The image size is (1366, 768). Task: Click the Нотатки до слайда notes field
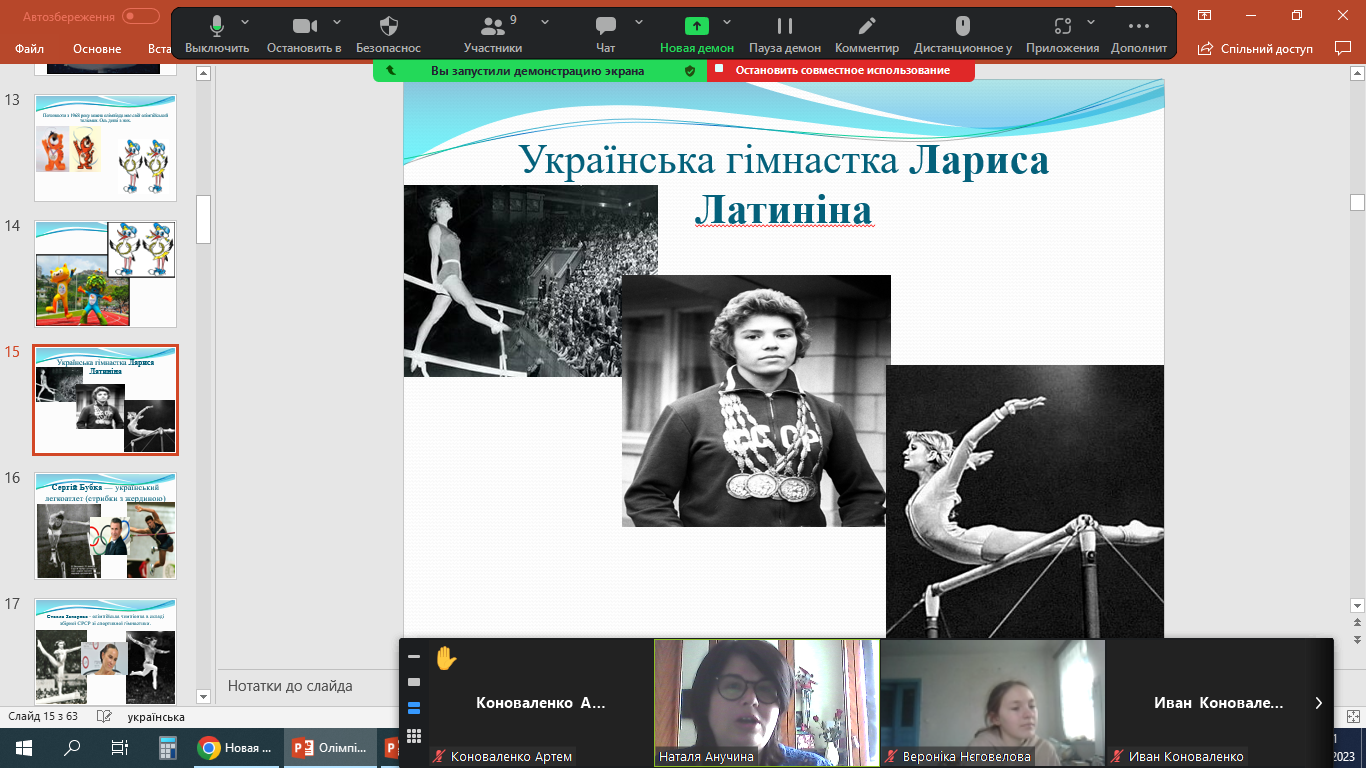290,686
